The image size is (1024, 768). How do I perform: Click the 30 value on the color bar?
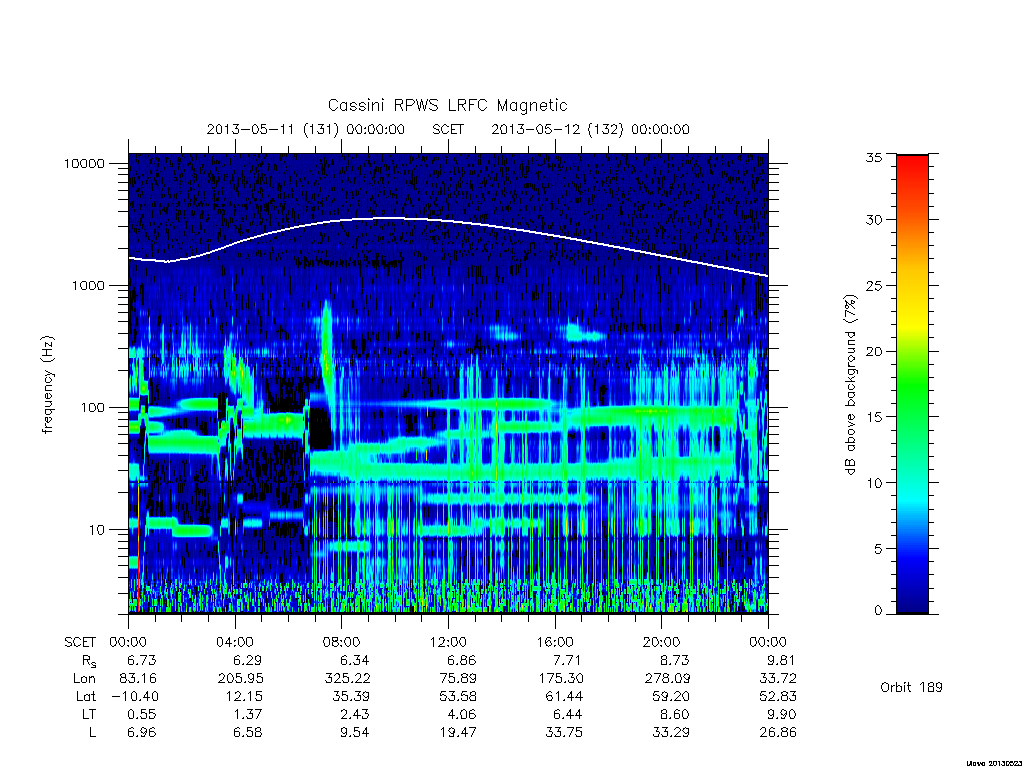[873, 219]
